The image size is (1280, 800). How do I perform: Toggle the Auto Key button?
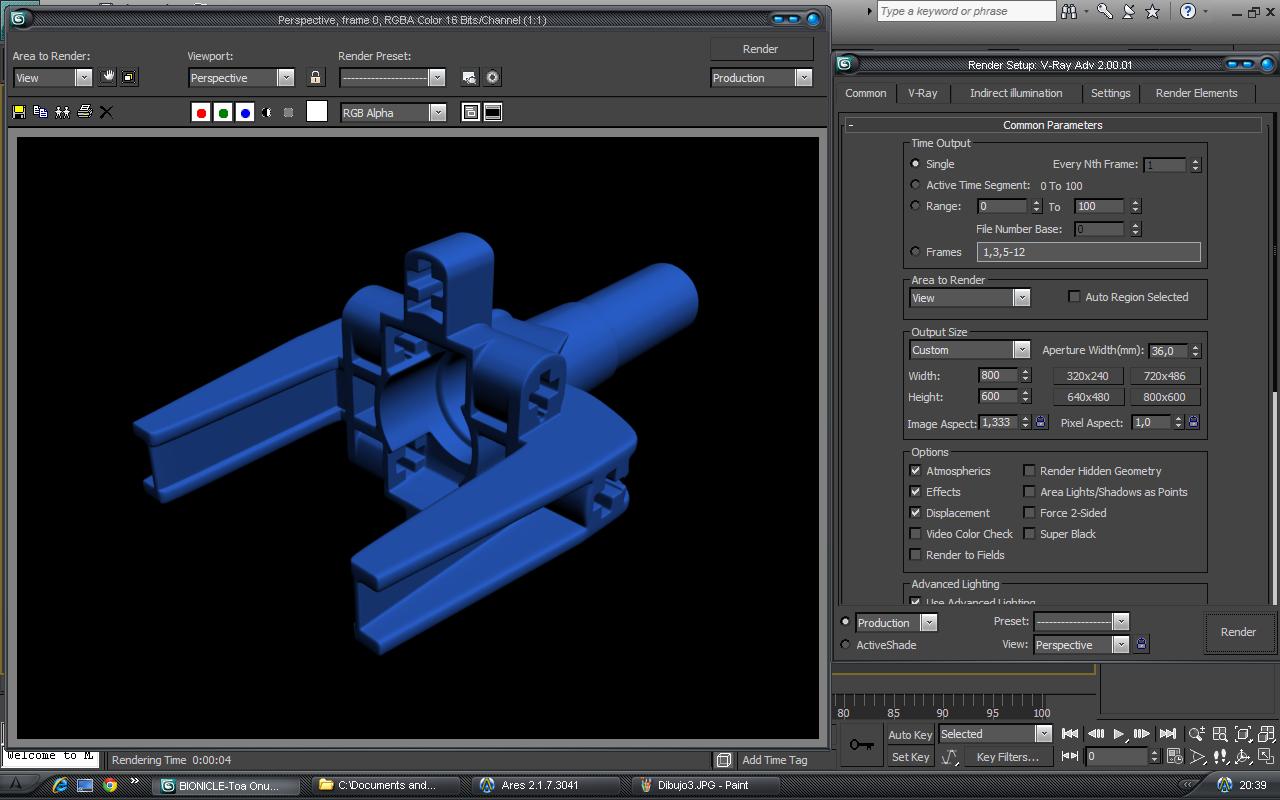pos(910,734)
